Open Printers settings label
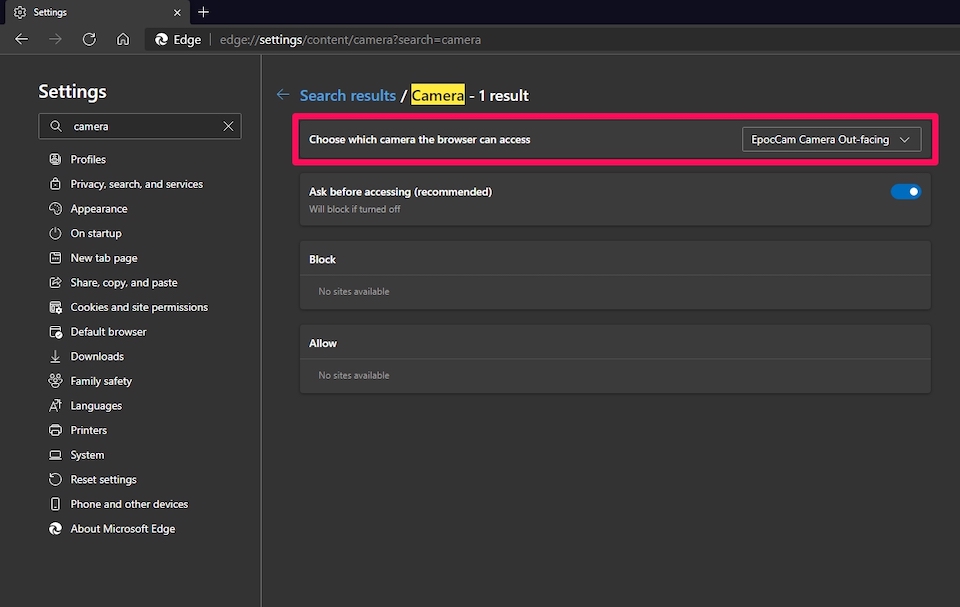 (x=88, y=430)
